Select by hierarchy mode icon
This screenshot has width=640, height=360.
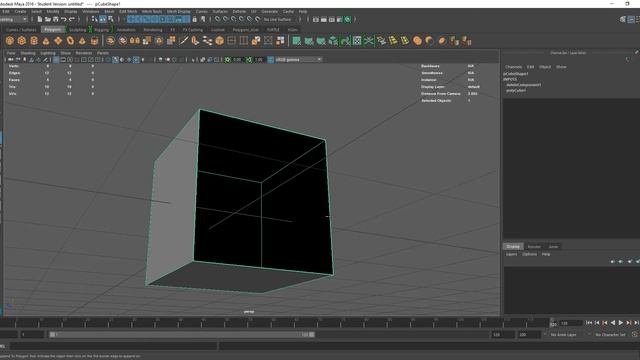(95, 19)
